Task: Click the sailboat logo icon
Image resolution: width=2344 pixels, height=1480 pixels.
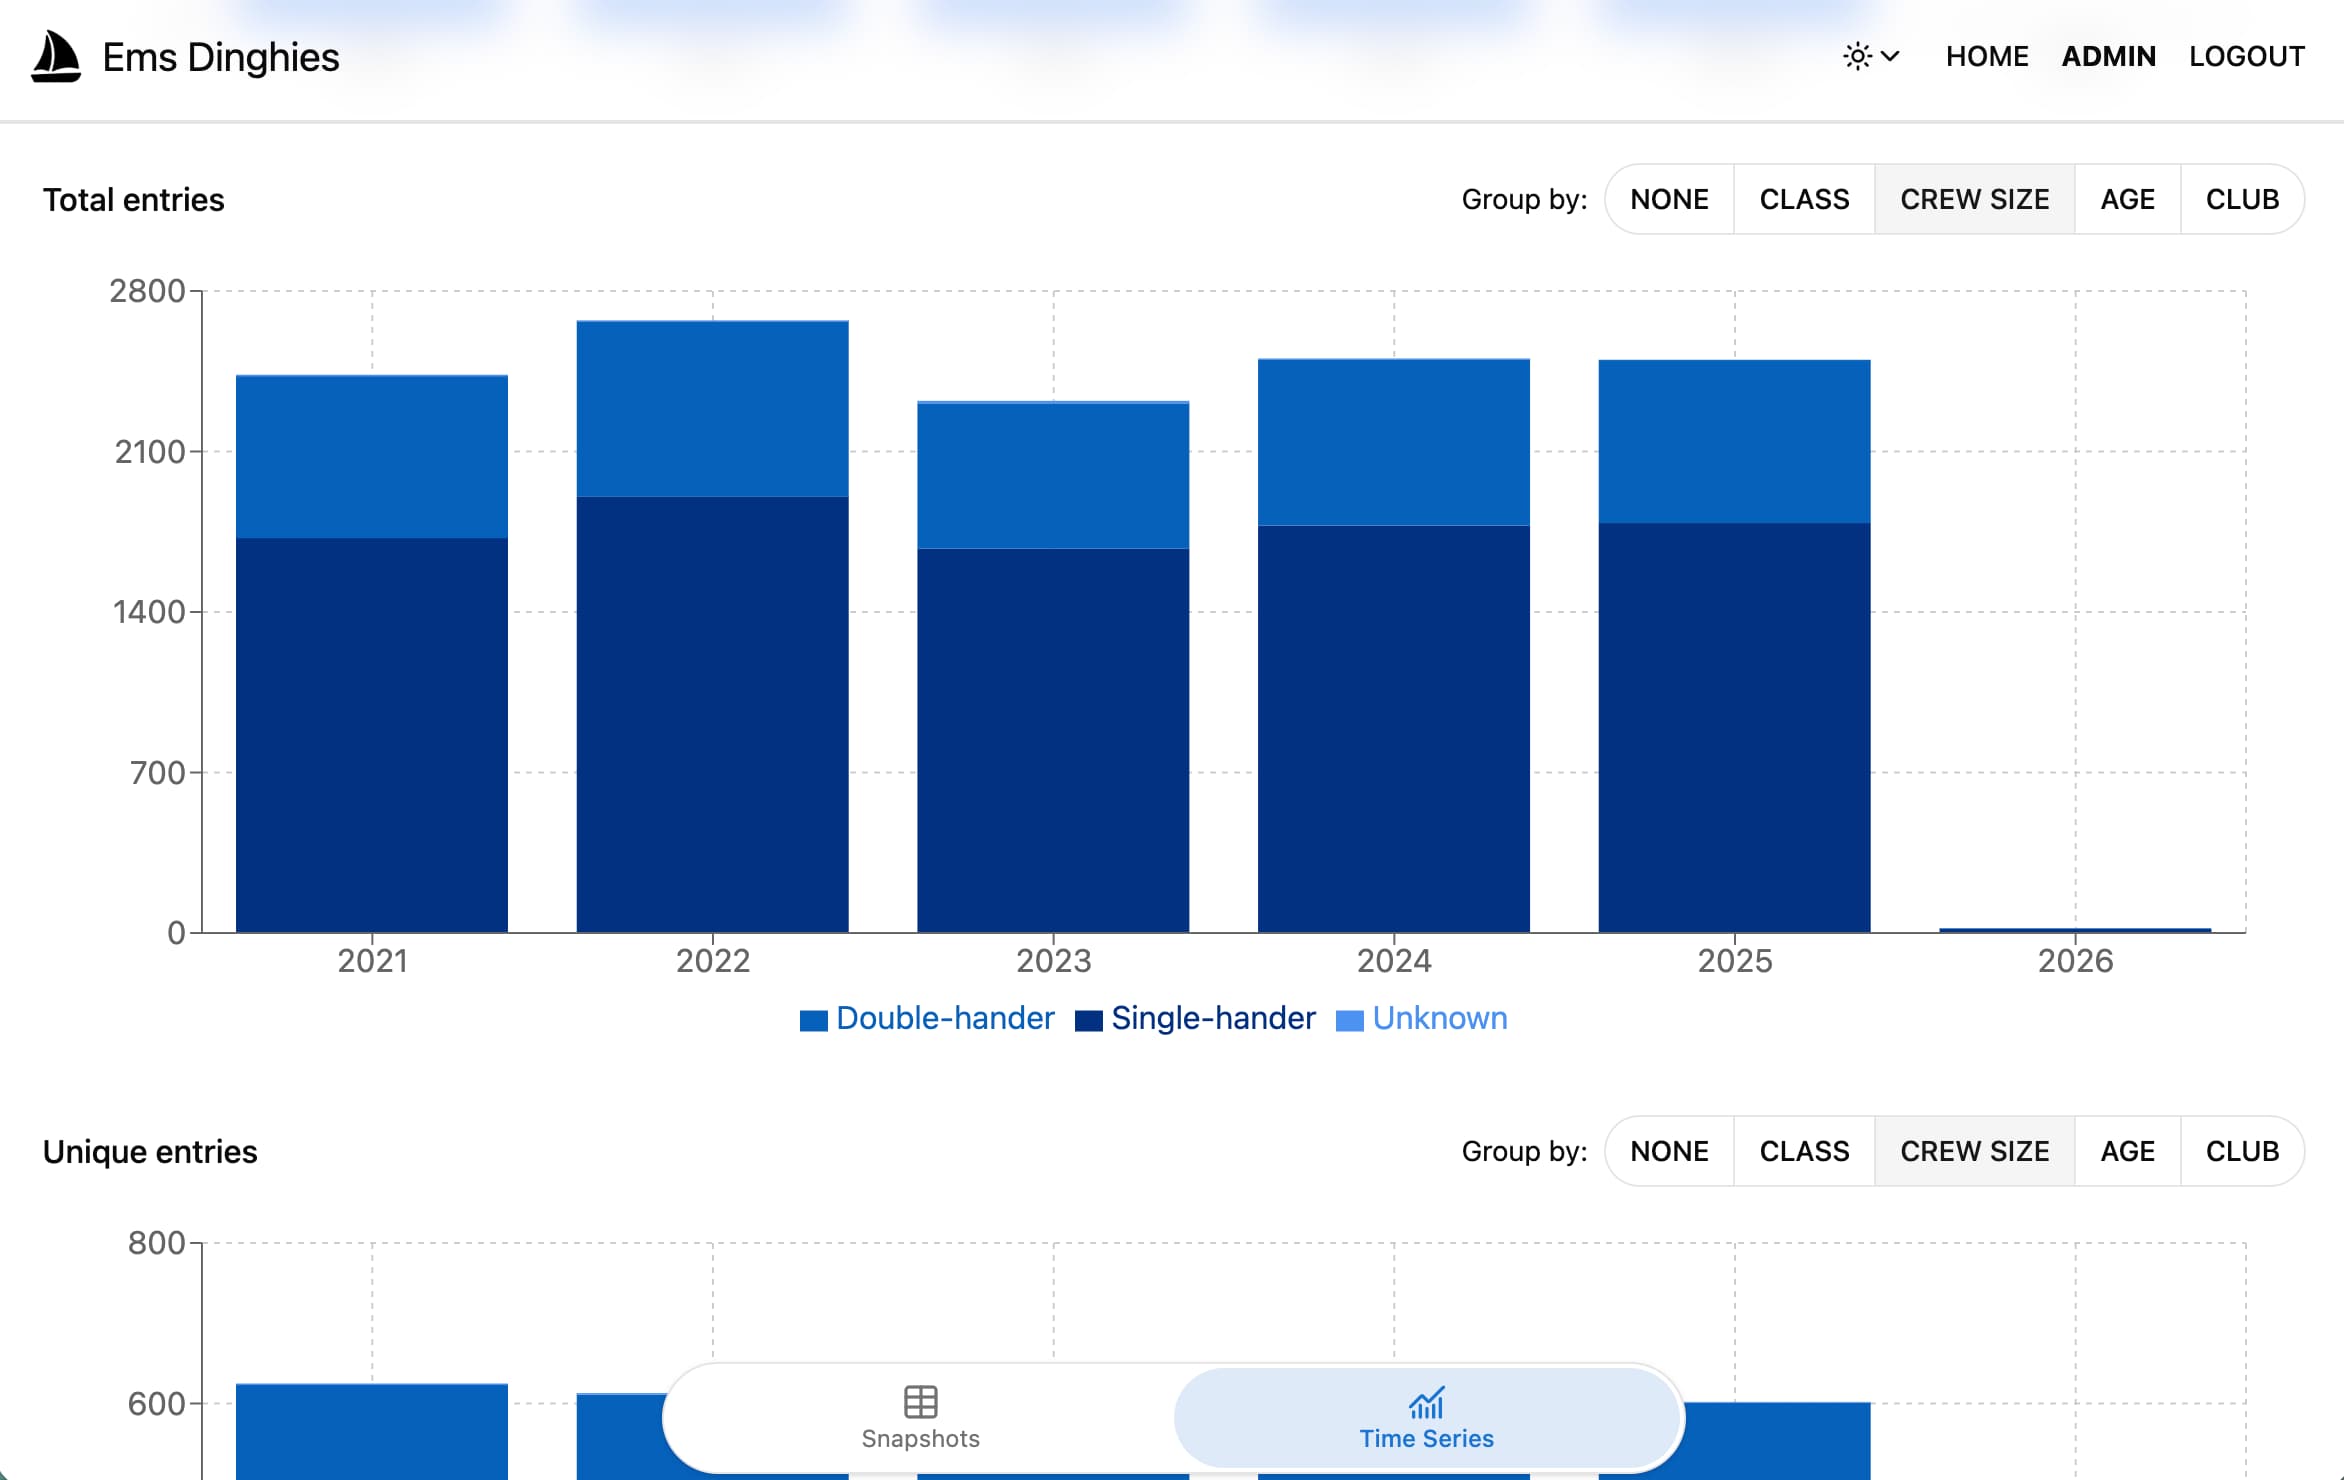Action: (56, 57)
